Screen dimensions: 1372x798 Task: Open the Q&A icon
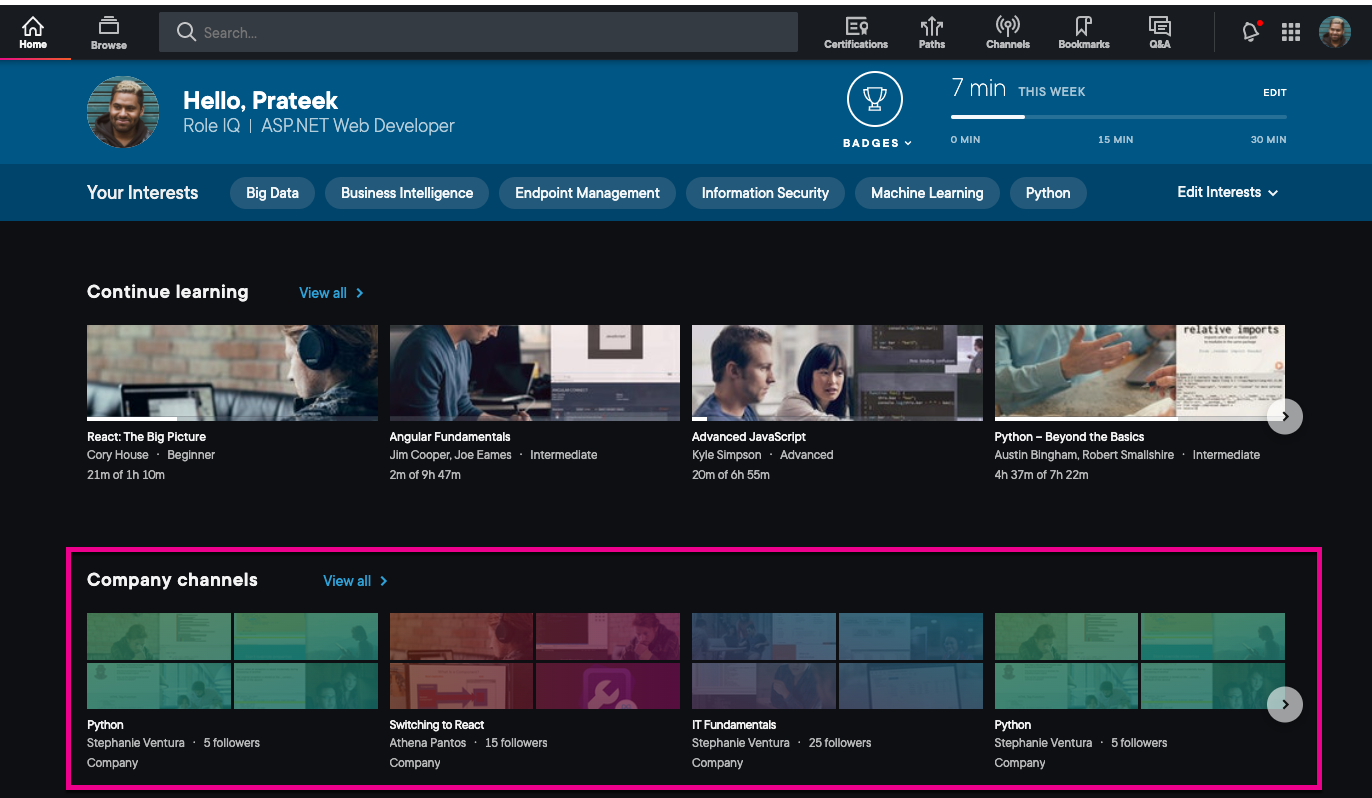[x=1160, y=32]
